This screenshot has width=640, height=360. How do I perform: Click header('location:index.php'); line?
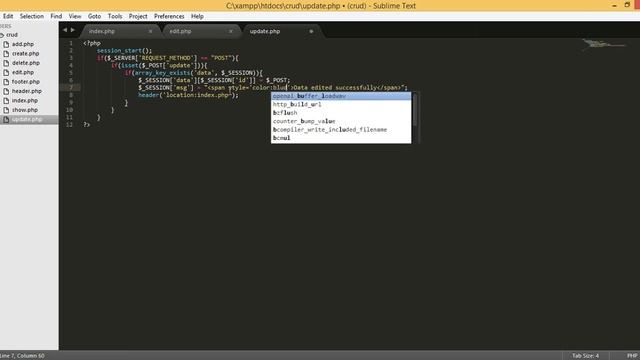(188, 95)
